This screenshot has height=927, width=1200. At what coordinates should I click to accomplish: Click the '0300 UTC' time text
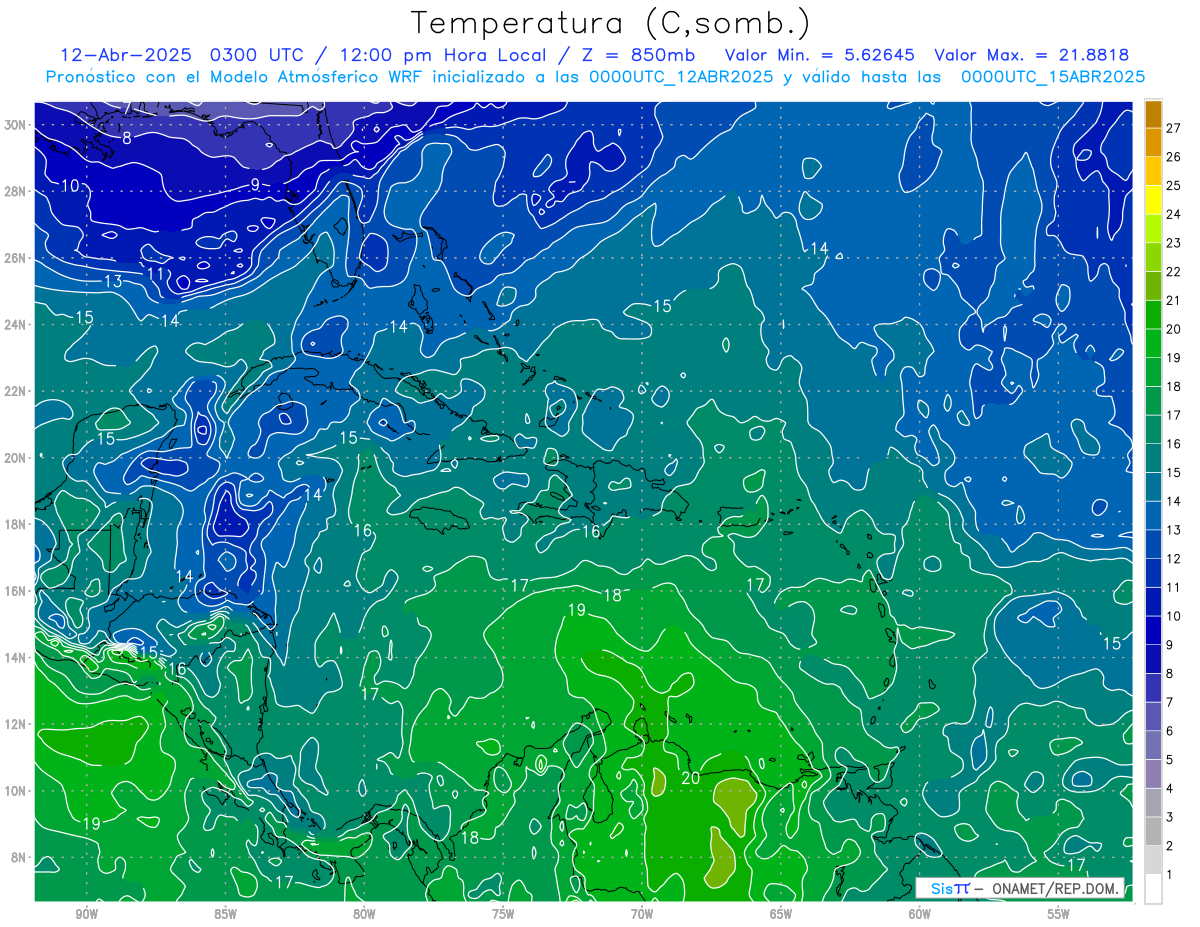click(x=258, y=55)
